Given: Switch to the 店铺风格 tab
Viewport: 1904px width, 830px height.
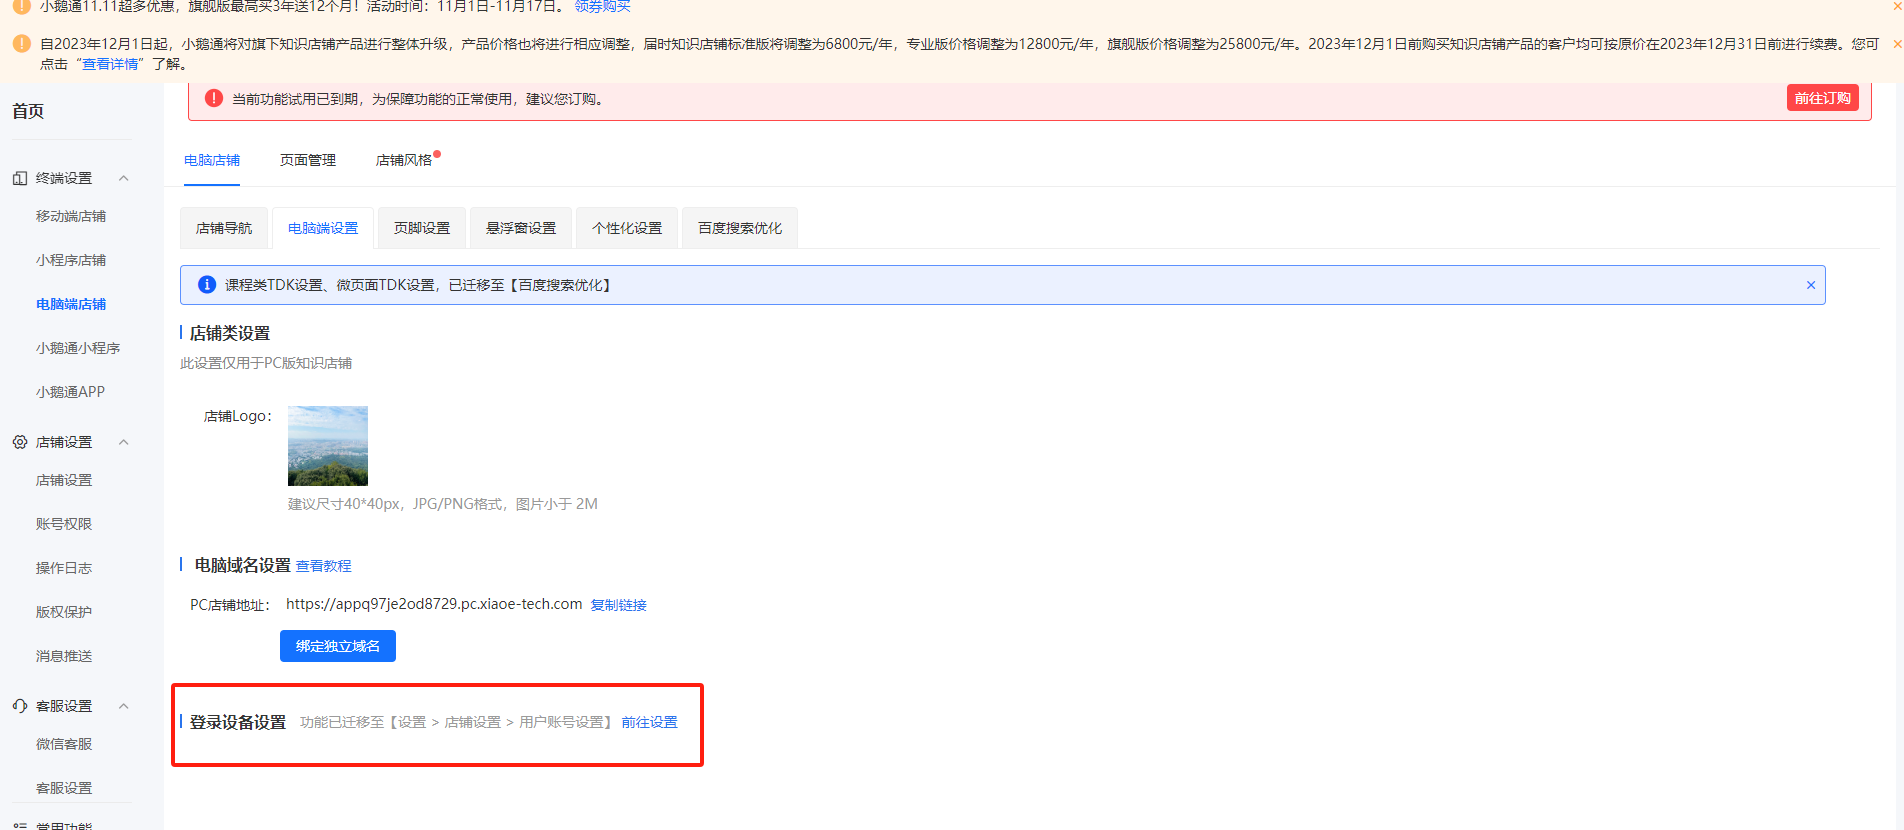Looking at the screenshot, I should coord(404,160).
